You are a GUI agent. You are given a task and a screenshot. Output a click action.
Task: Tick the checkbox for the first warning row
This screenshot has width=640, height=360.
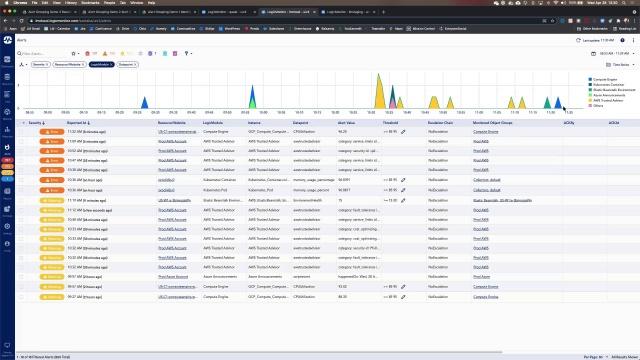(21, 200)
